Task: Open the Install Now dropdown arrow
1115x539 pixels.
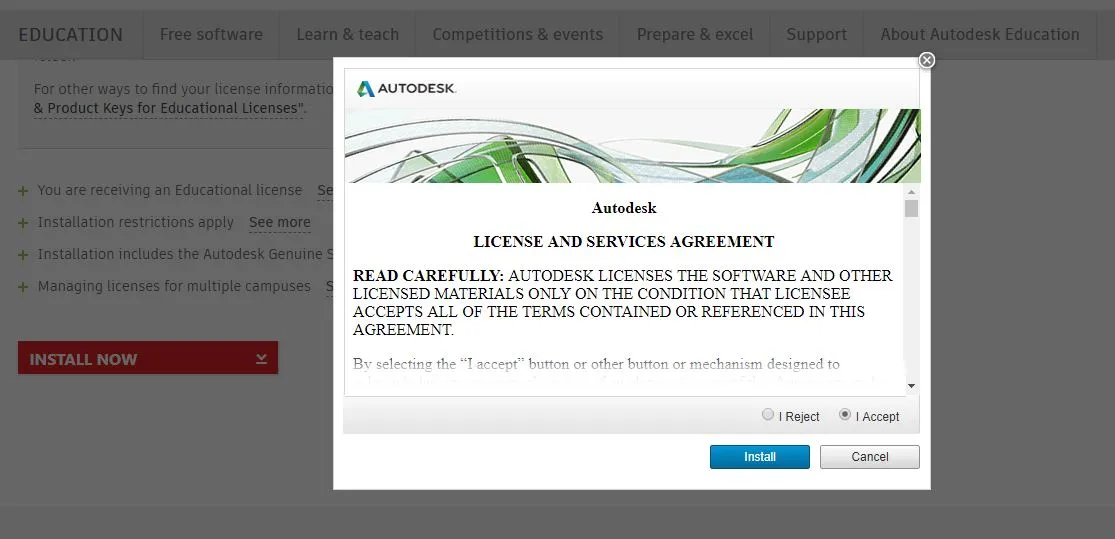Action: click(x=261, y=358)
